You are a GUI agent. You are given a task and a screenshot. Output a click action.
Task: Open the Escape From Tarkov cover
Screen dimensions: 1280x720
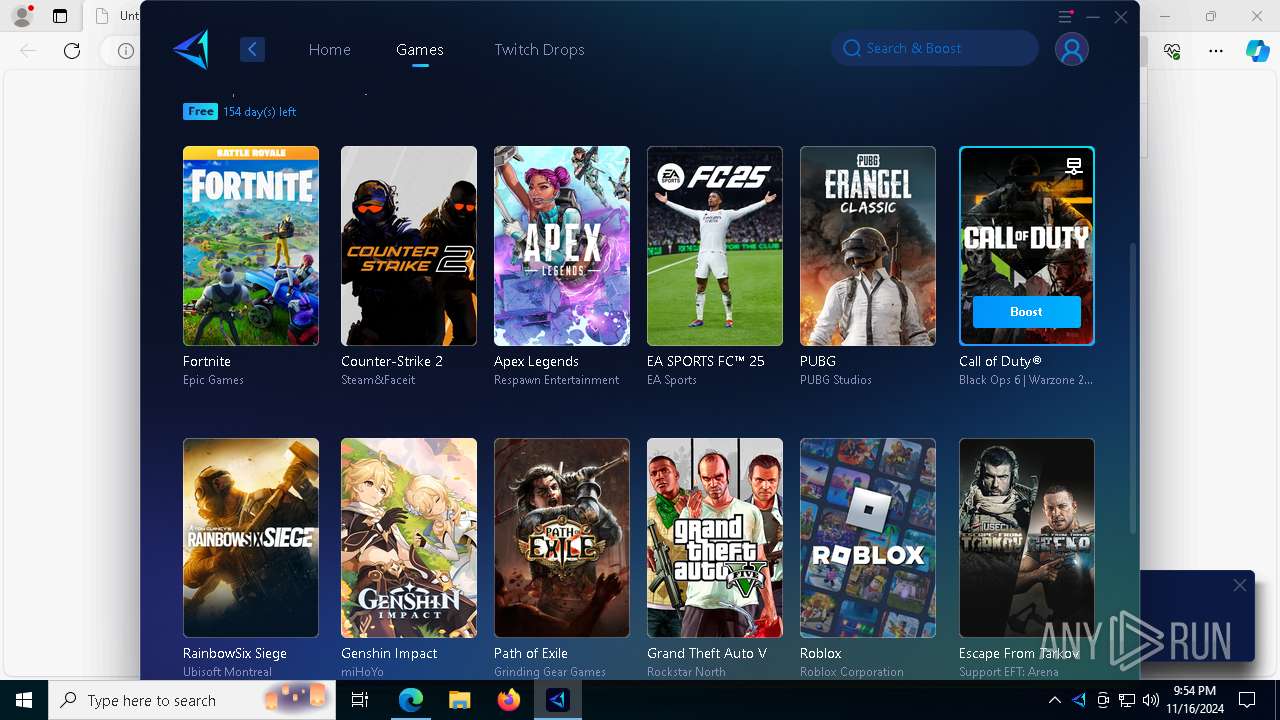[x=1027, y=538]
